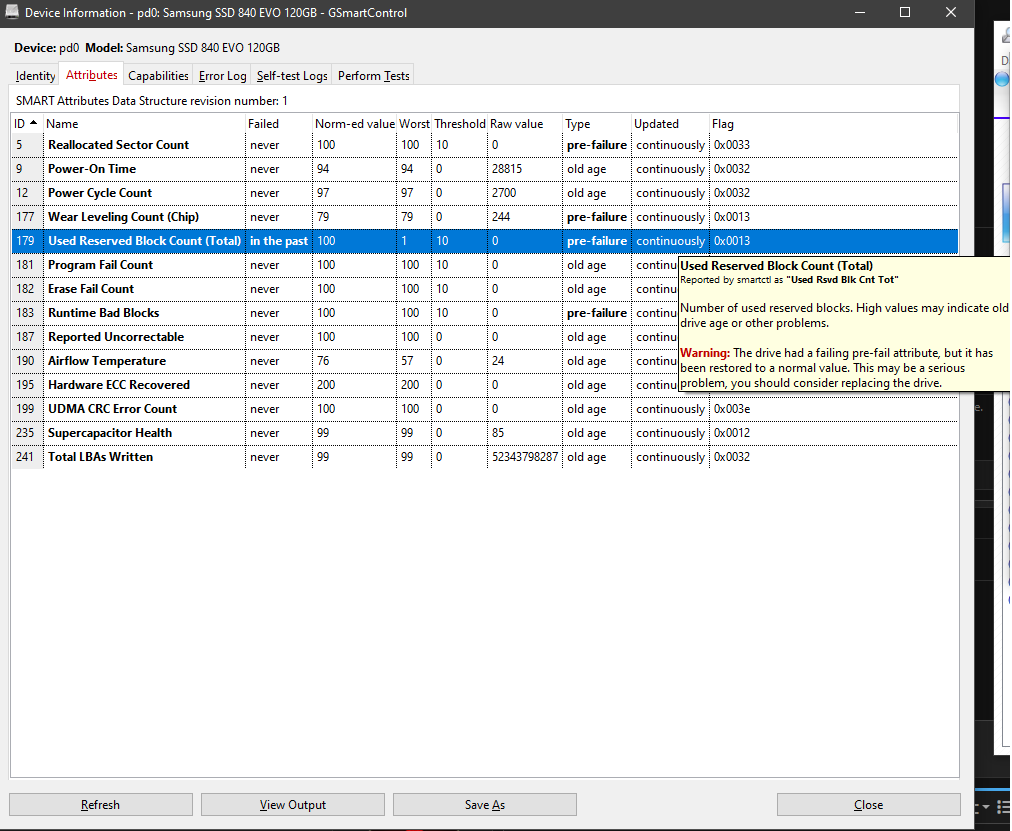The width and height of the screenshot is (1012, 831).
Task: Select the Power Cycle Count row
Action: (x=485, y=193)
